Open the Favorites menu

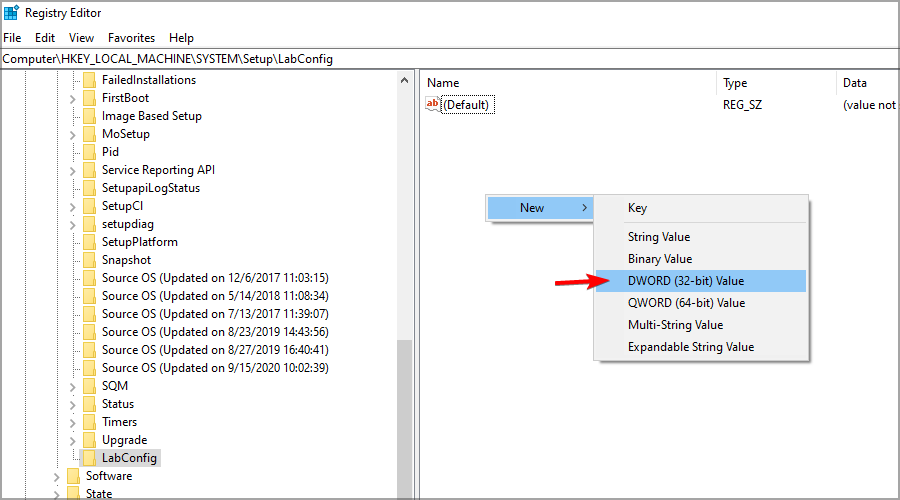(x=131, y=38)
